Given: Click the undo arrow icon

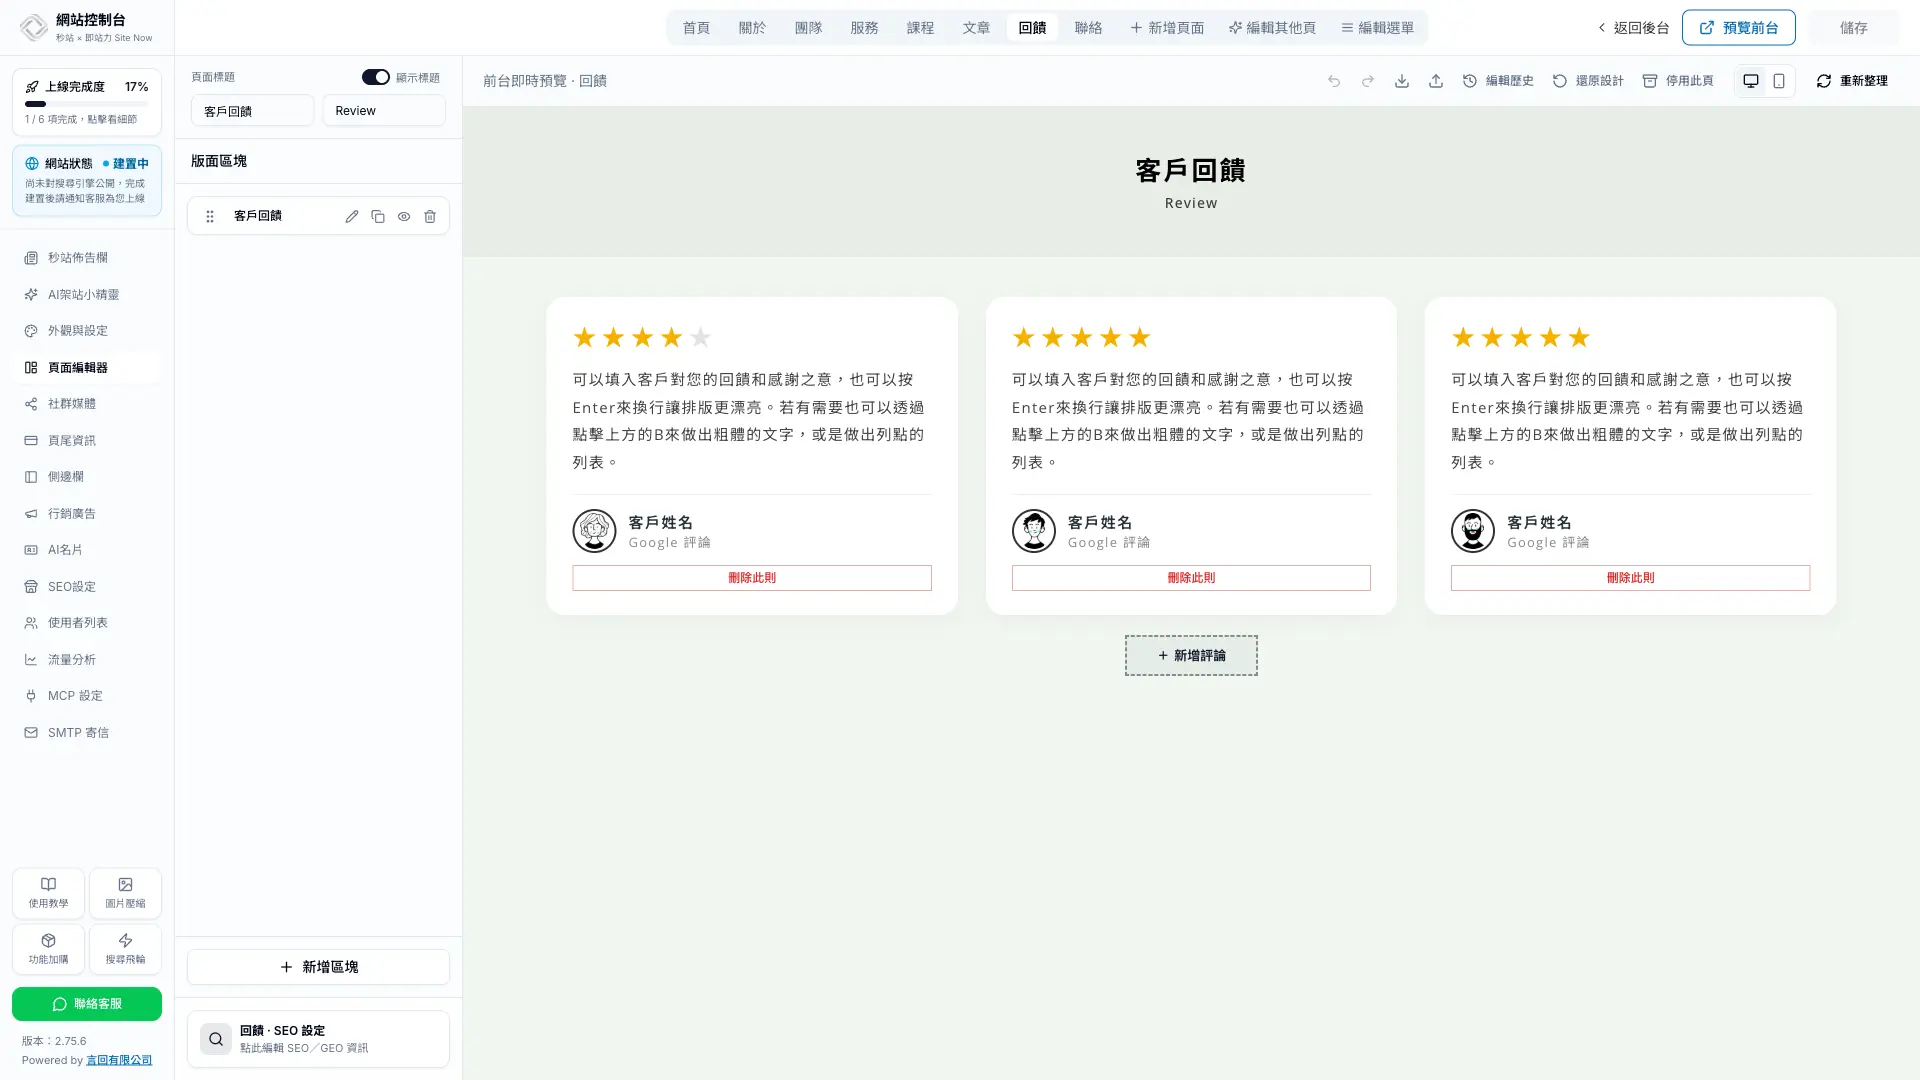Looking at the screenshot, I should tap(1334, 81).
